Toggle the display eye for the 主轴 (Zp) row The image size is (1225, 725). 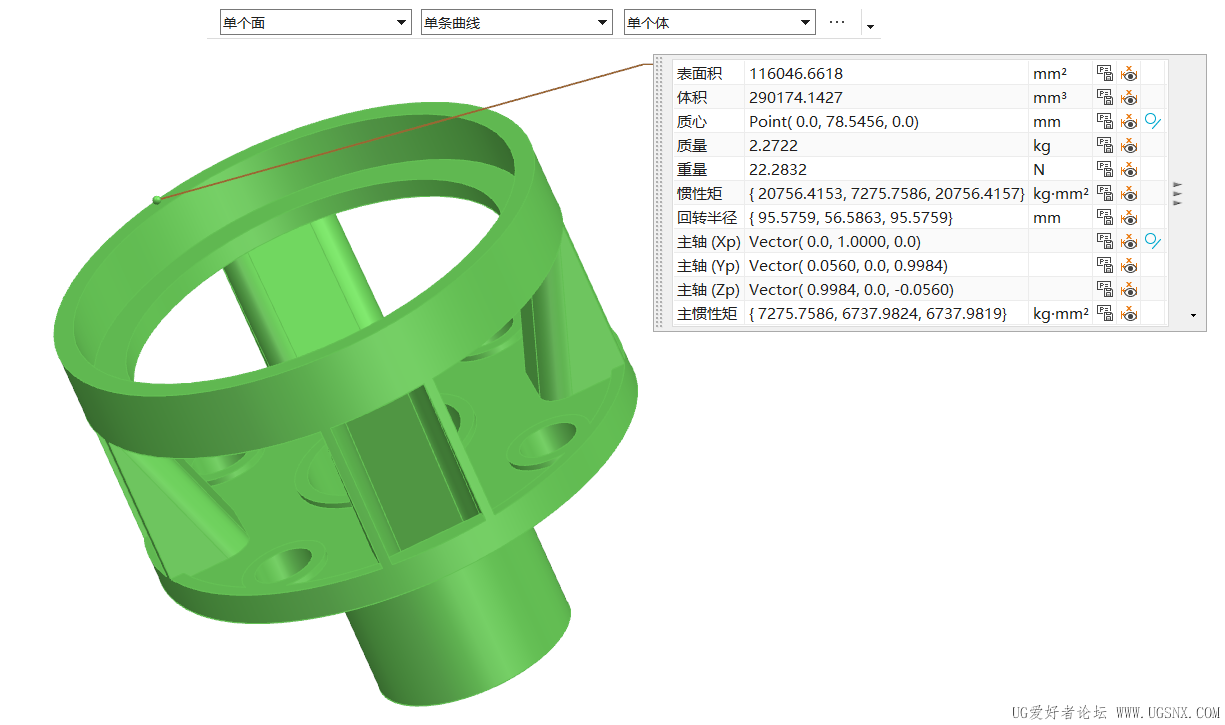1129,289
